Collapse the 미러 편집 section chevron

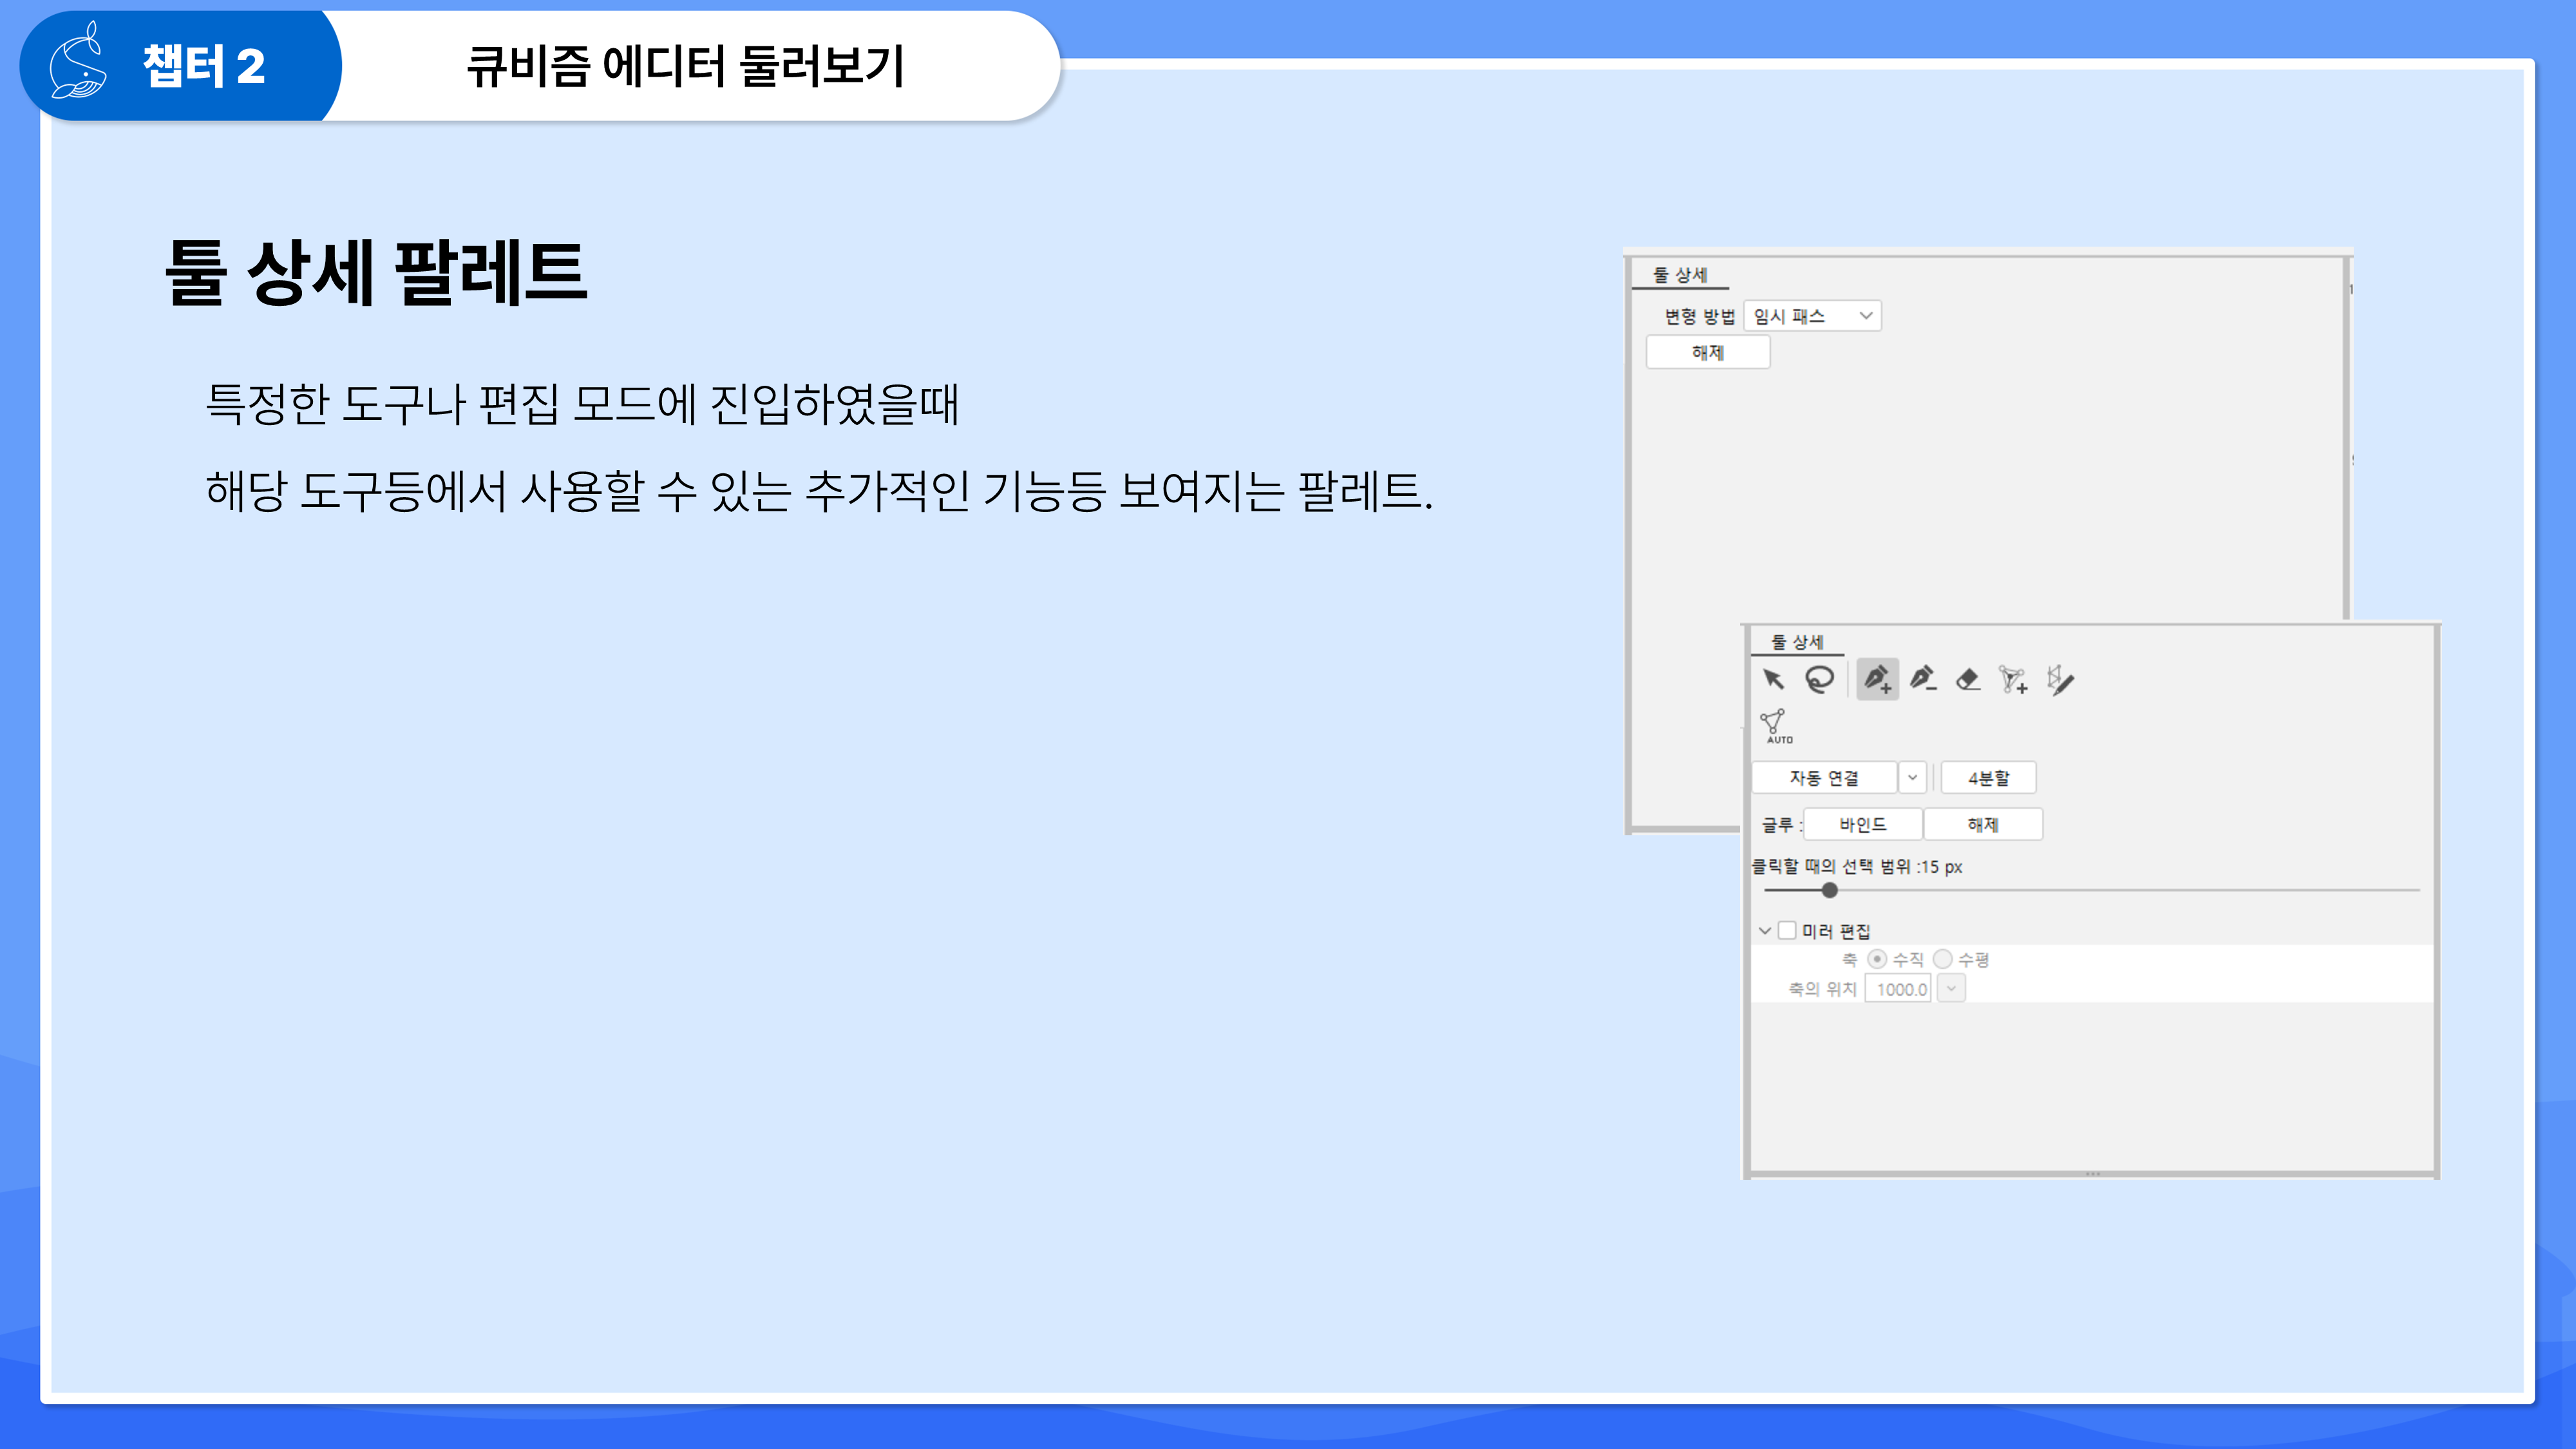coord(1765,931)
